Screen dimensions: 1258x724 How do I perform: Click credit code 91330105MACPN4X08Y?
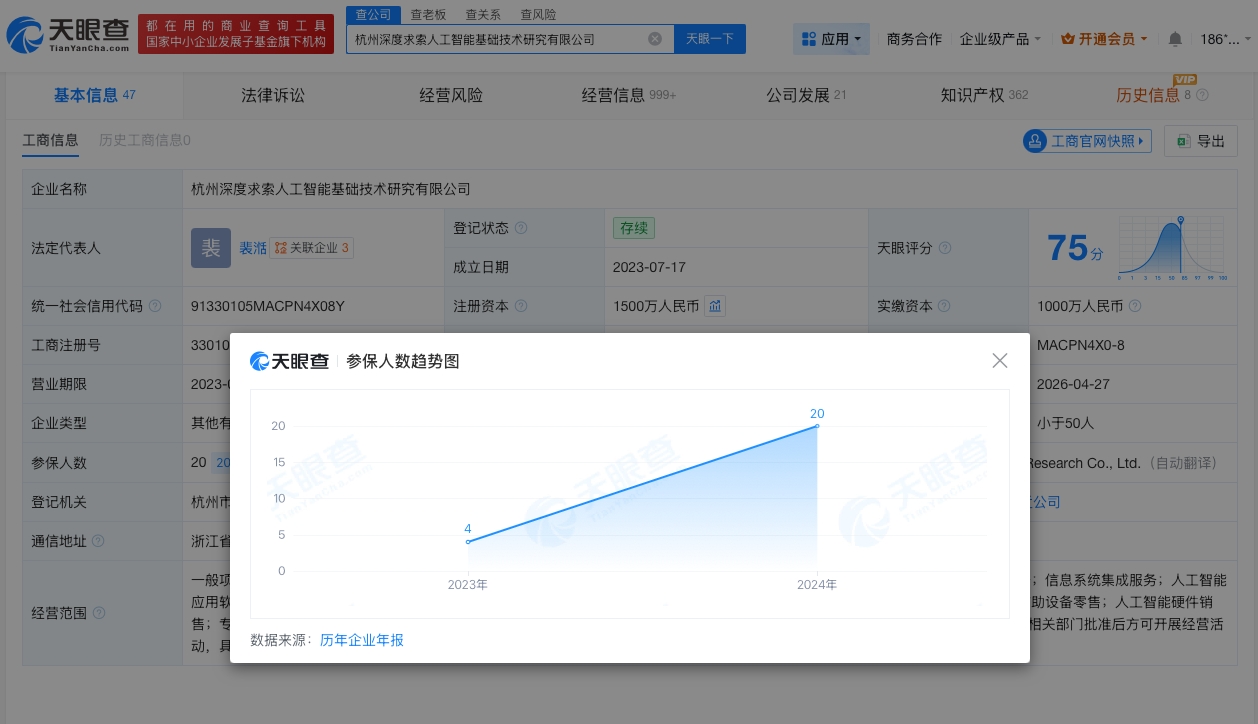267,306
